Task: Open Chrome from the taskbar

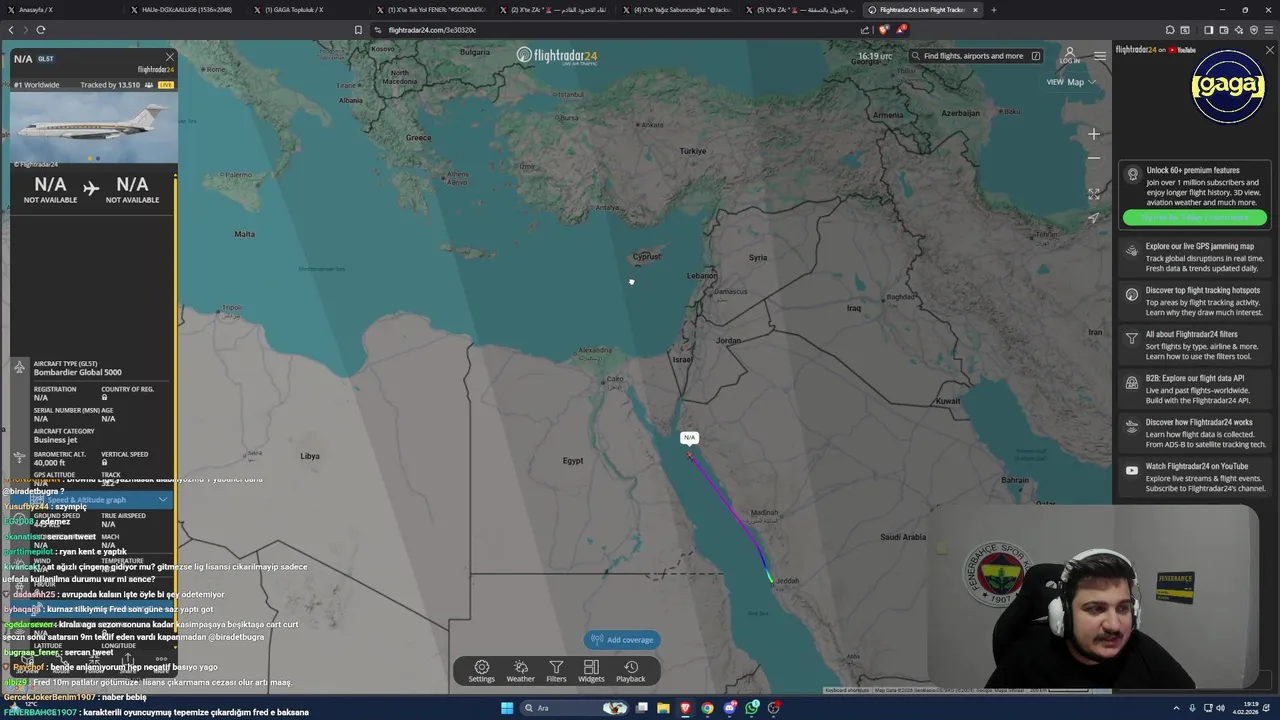Action: (707, 708)
